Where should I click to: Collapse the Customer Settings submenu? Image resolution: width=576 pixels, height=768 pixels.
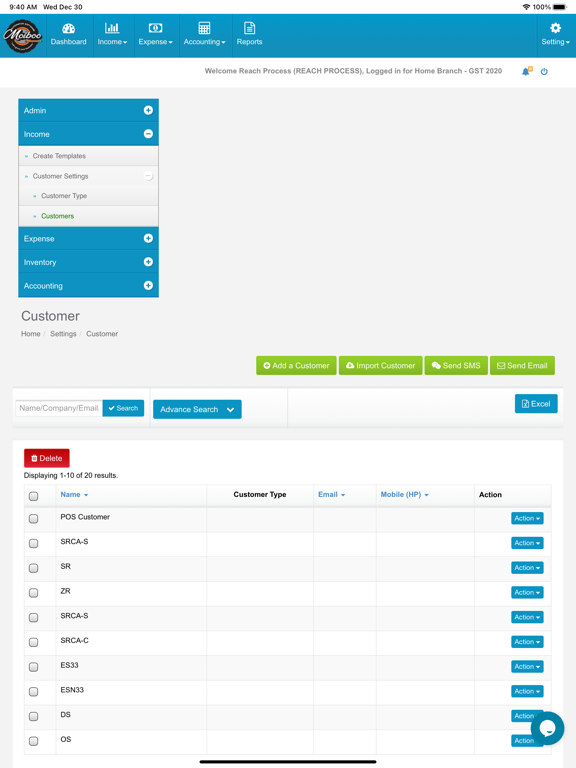pyautogui.click(x=148, y=176)
